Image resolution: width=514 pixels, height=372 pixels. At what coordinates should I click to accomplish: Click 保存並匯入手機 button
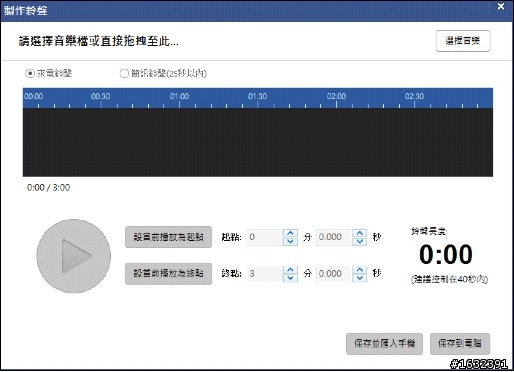pyautogui.click(x=384, y=343)
